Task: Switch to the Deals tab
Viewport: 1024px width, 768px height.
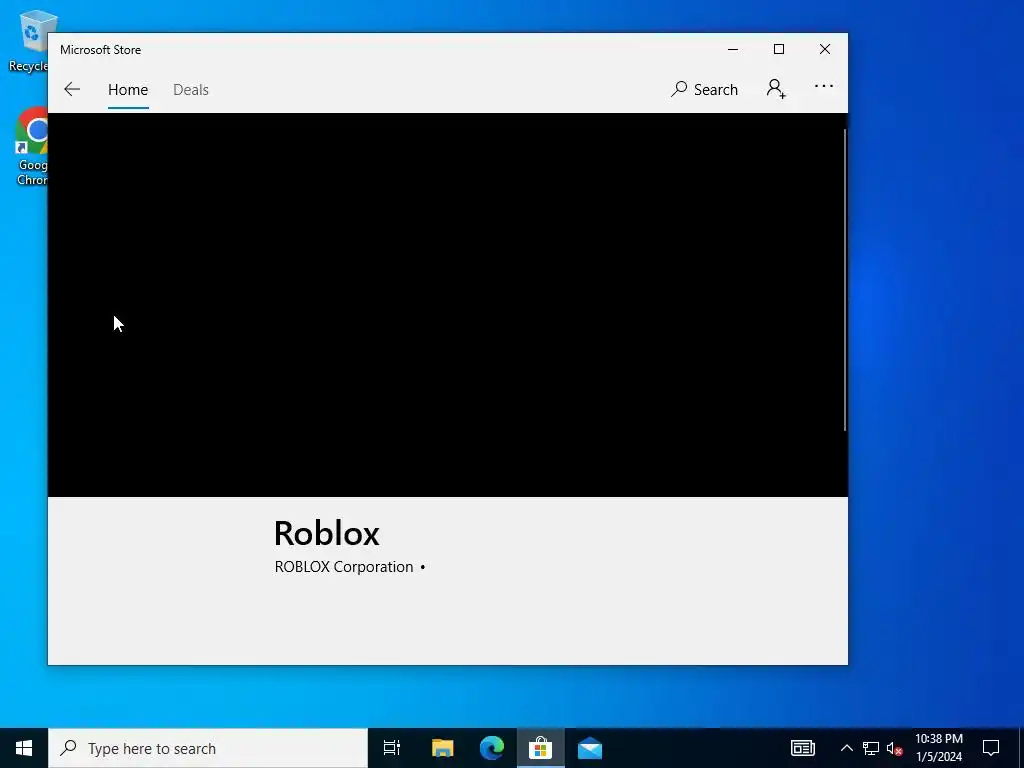Action: [x=191, y=90]
